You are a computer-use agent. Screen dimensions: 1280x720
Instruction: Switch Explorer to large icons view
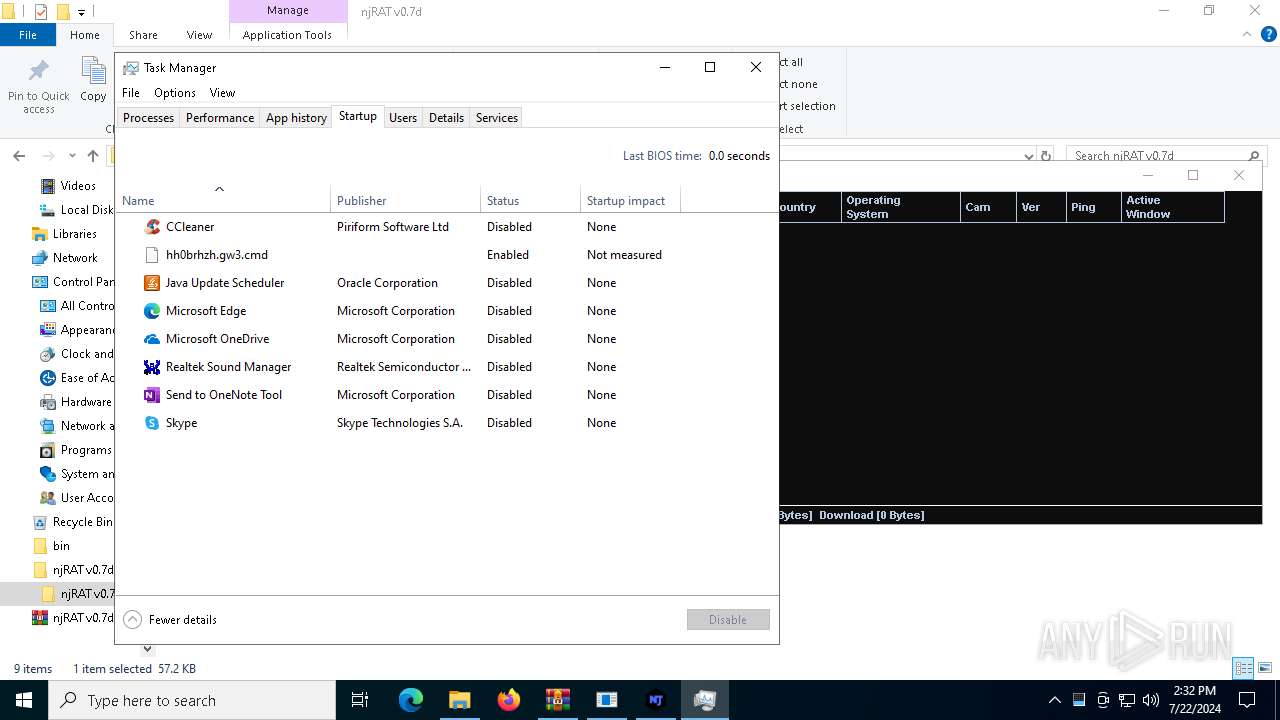(1265, 668)
